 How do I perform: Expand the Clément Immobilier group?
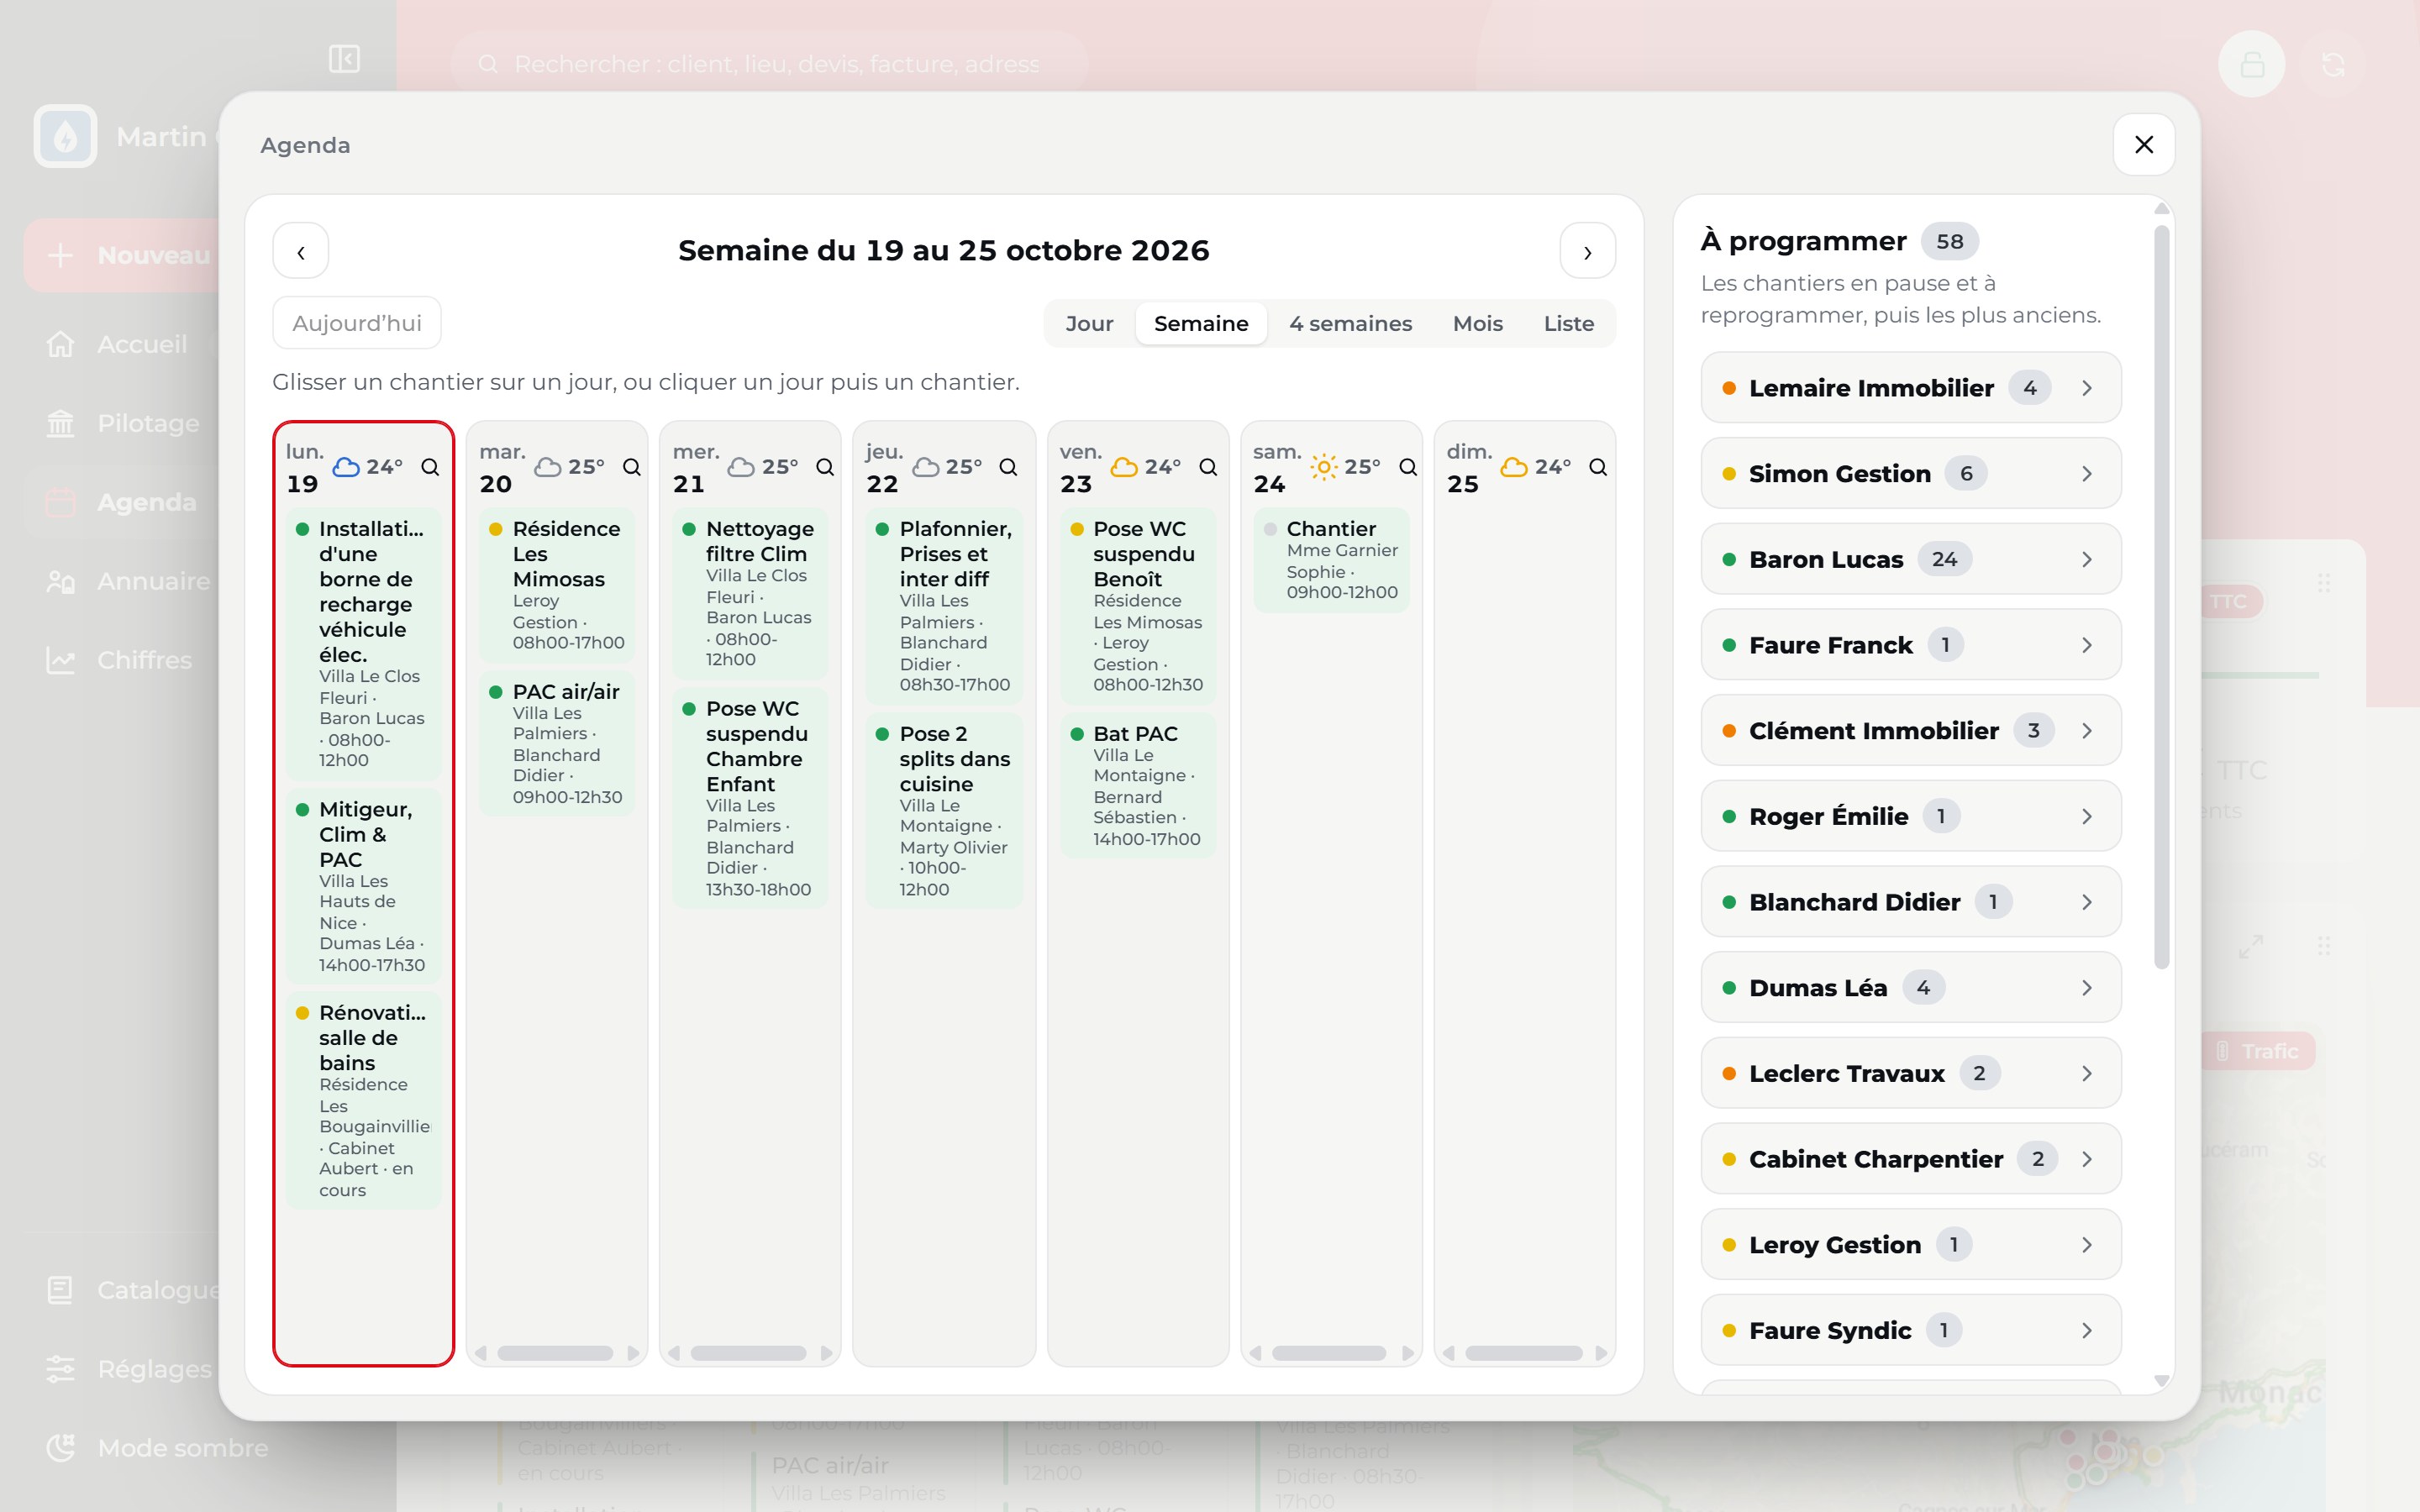(x=1911, y=731)
